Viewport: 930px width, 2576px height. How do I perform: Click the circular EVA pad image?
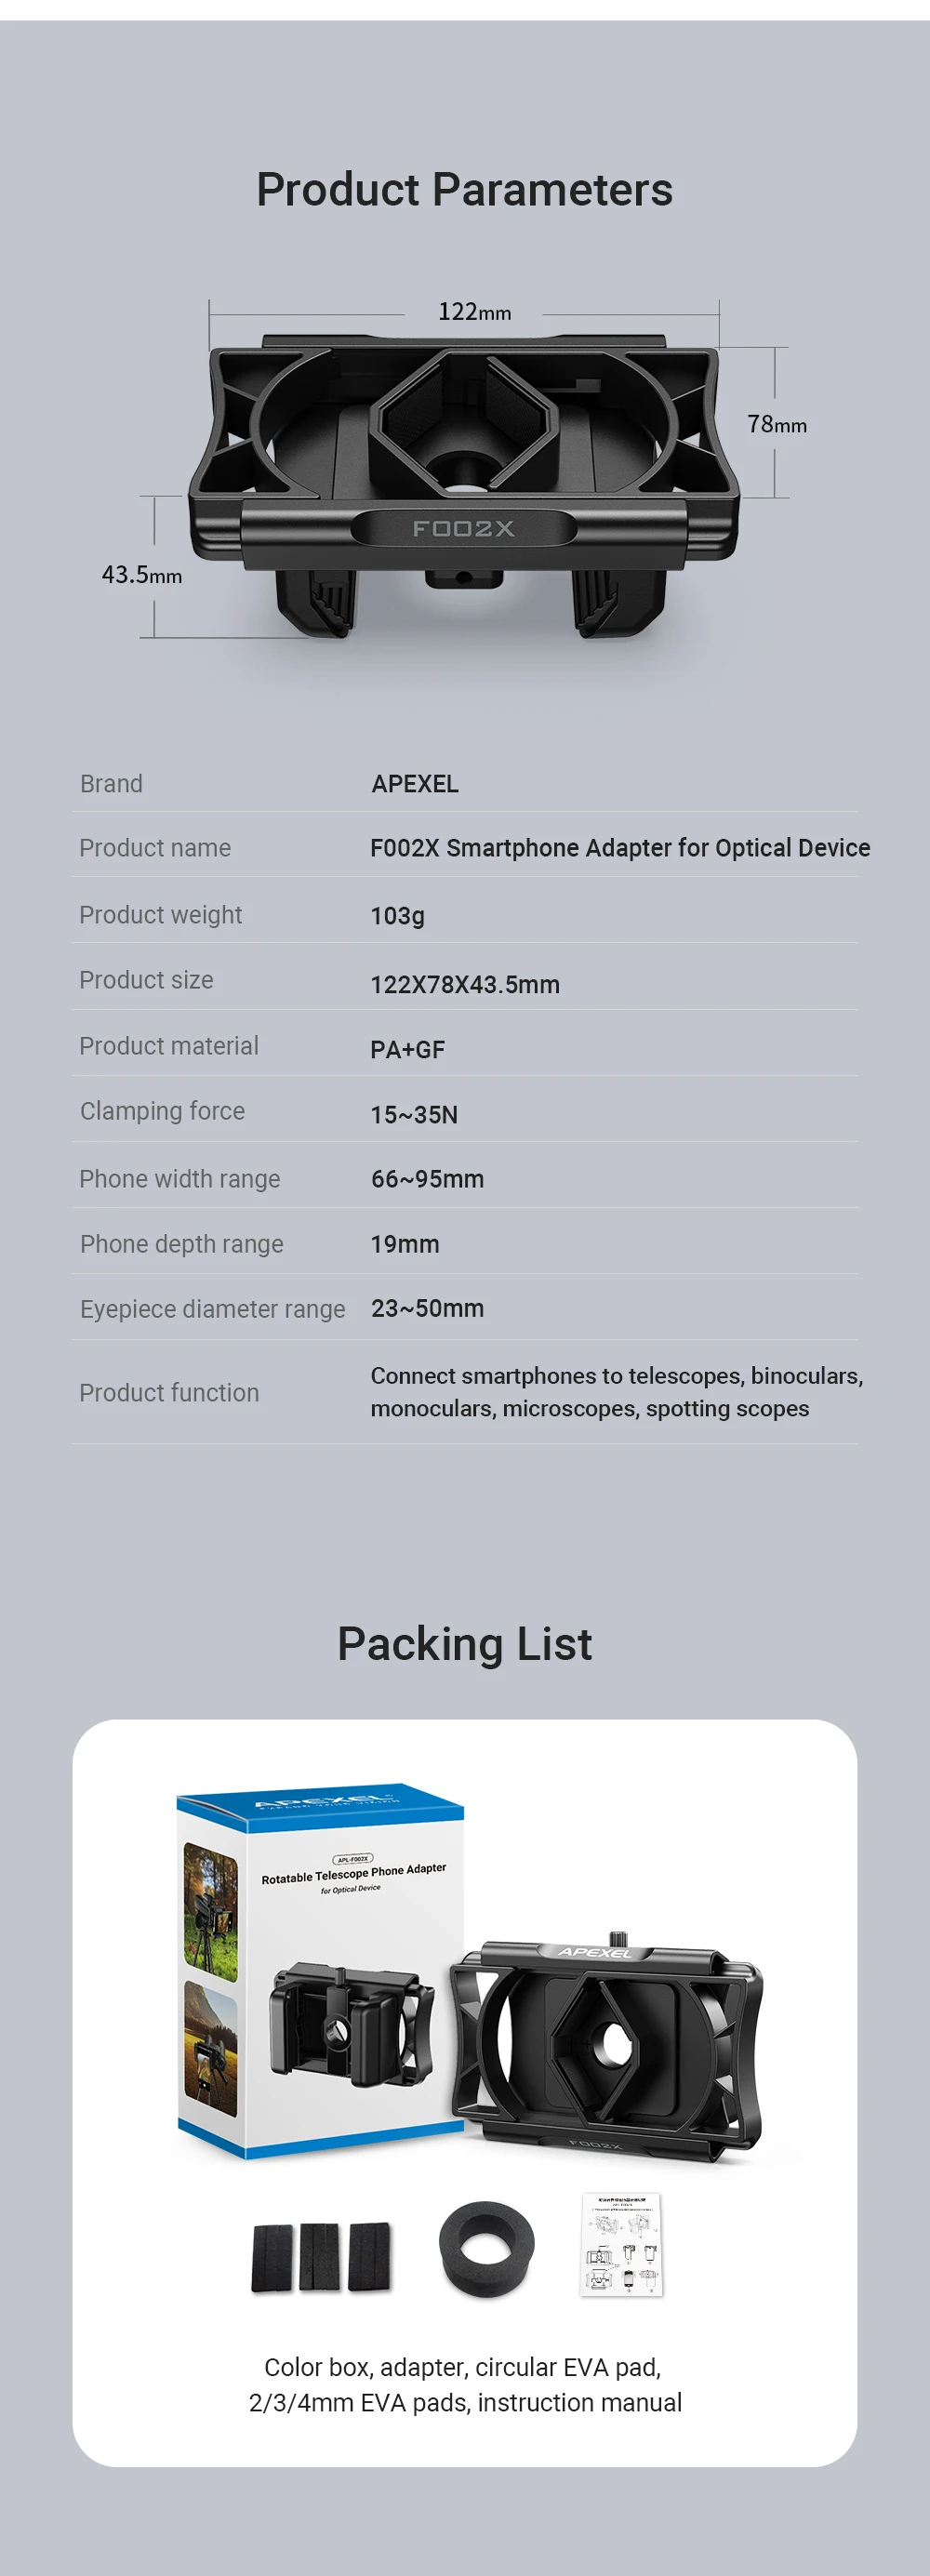pos(486,2249)
